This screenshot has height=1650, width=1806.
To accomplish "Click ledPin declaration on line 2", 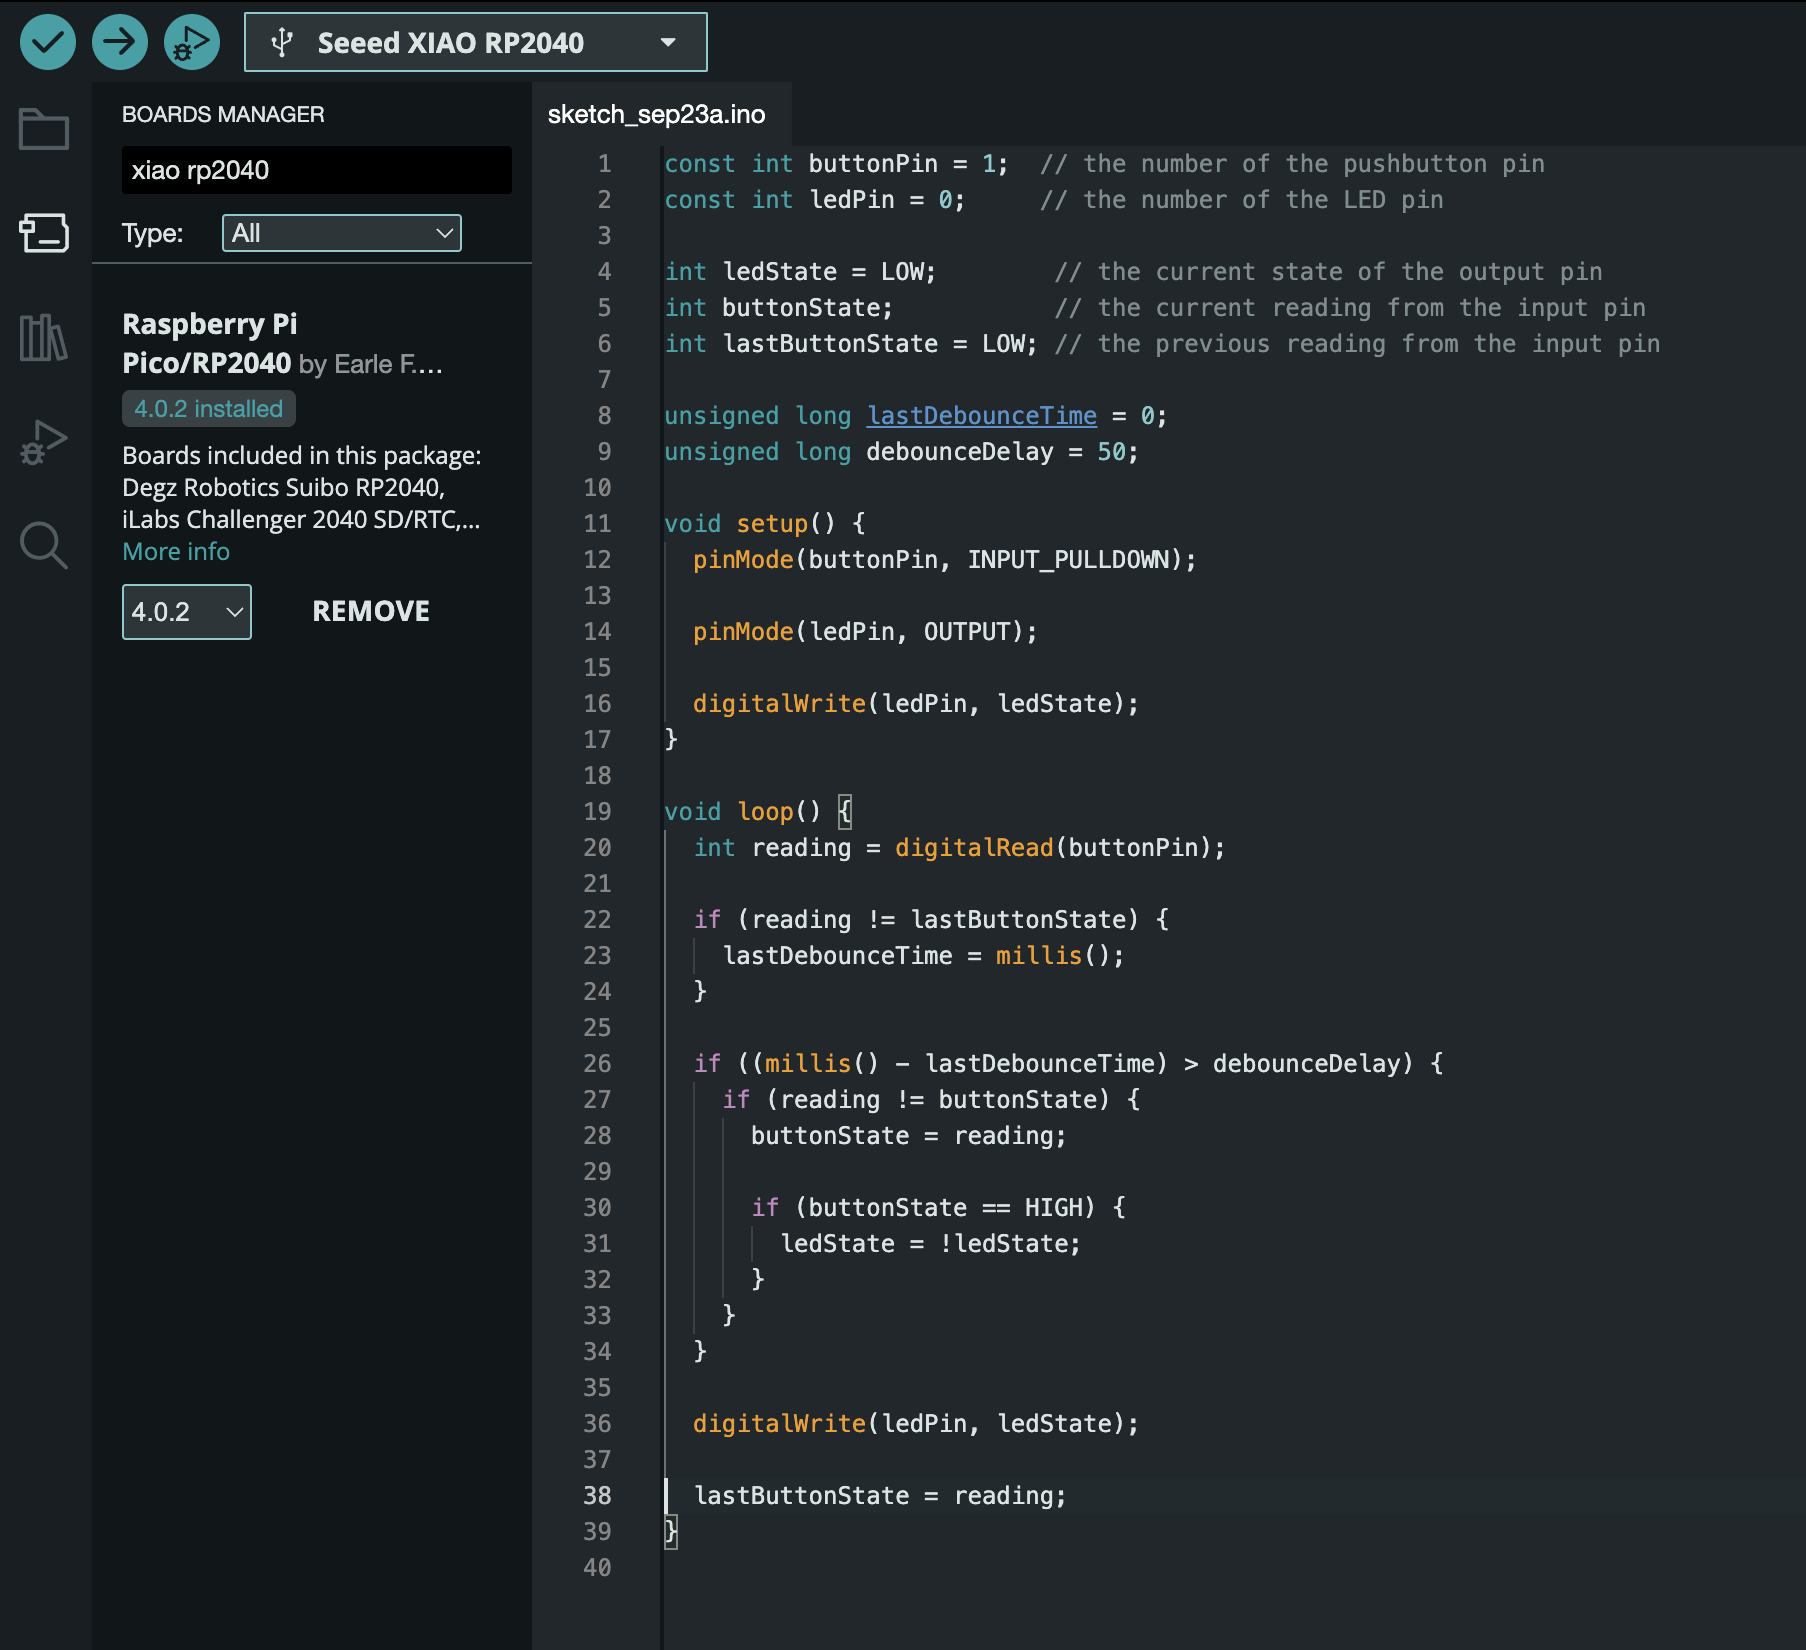I will point(852,199).
